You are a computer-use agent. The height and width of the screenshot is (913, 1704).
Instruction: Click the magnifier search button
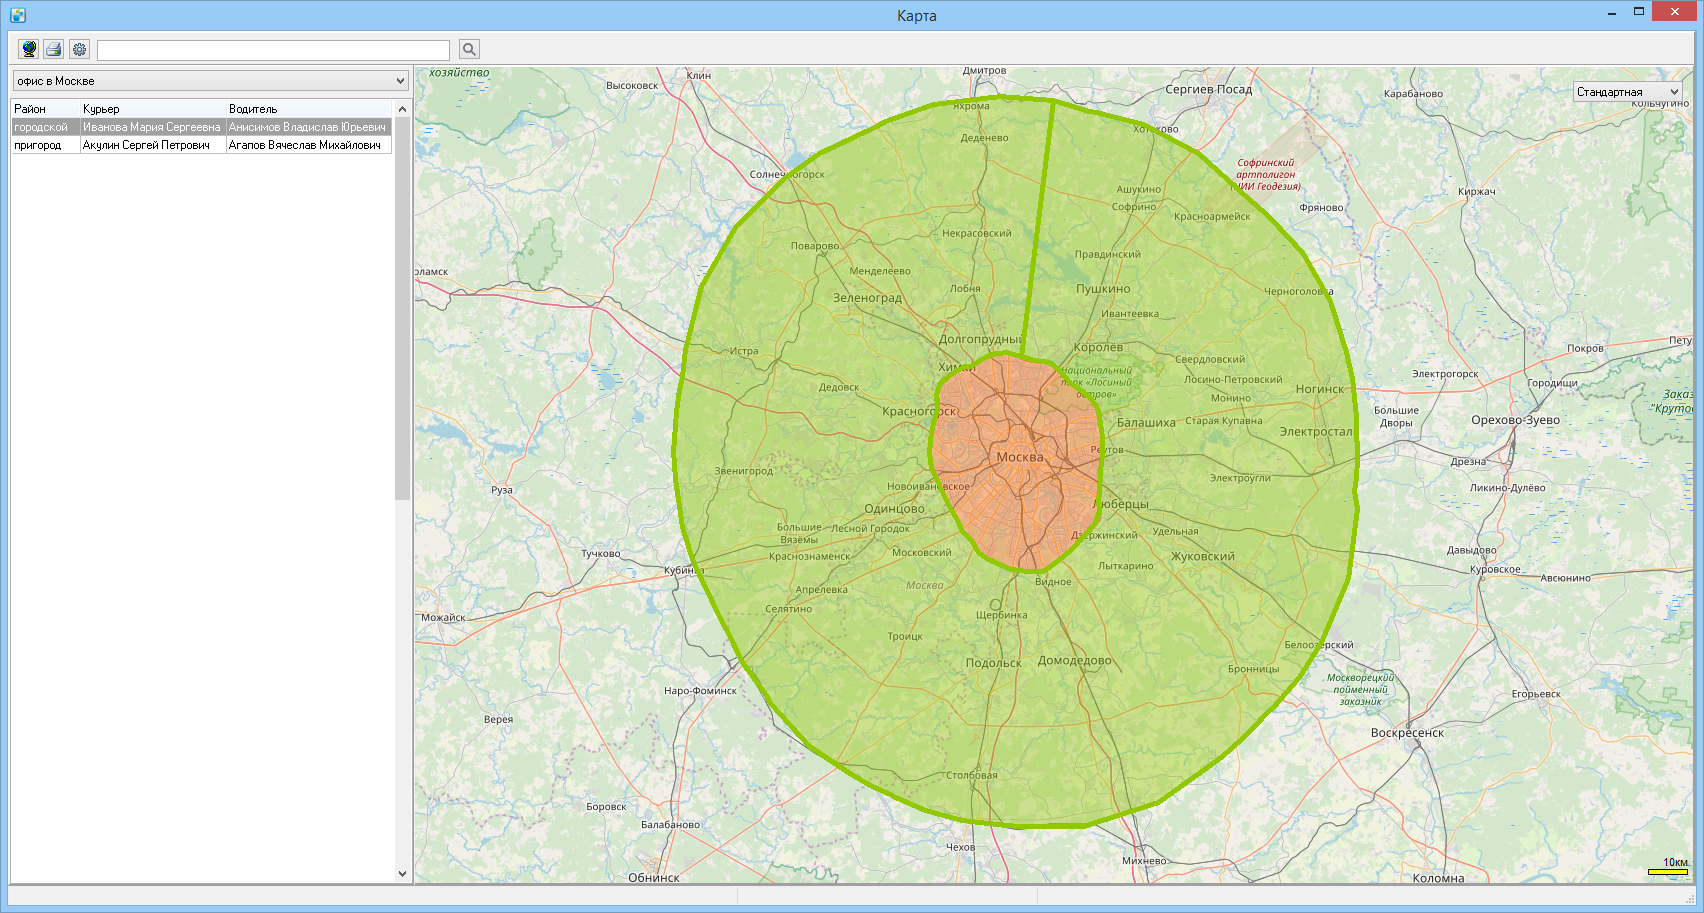[x=469, y=49]
